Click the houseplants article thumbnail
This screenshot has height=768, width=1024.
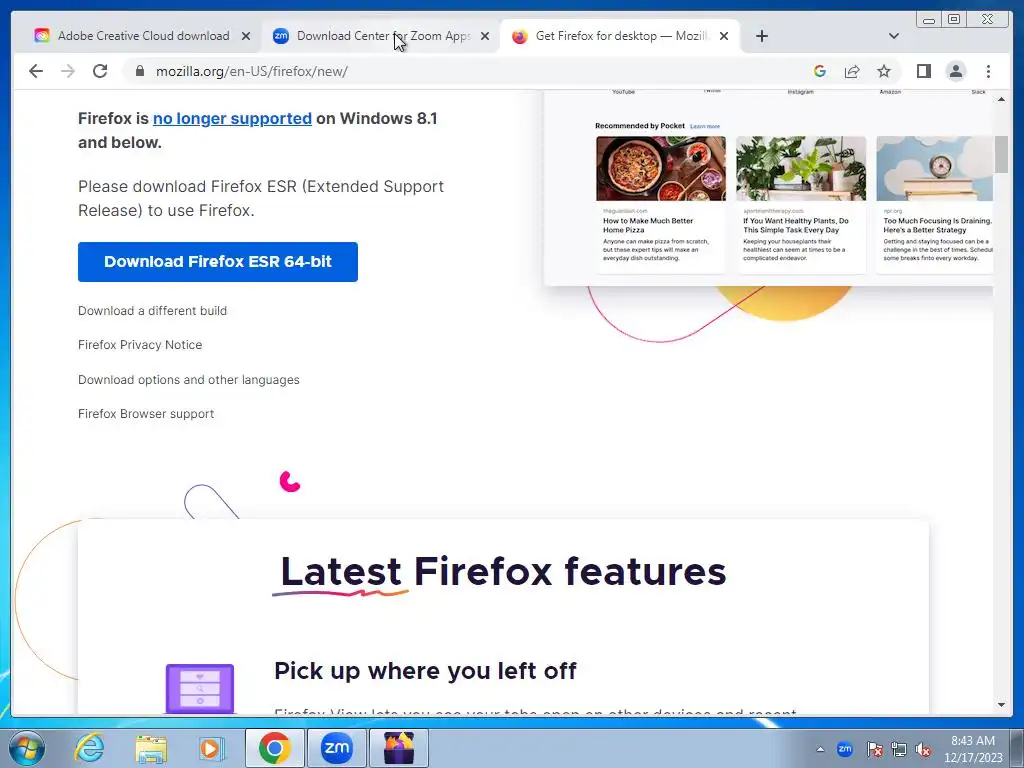(801, 168)
